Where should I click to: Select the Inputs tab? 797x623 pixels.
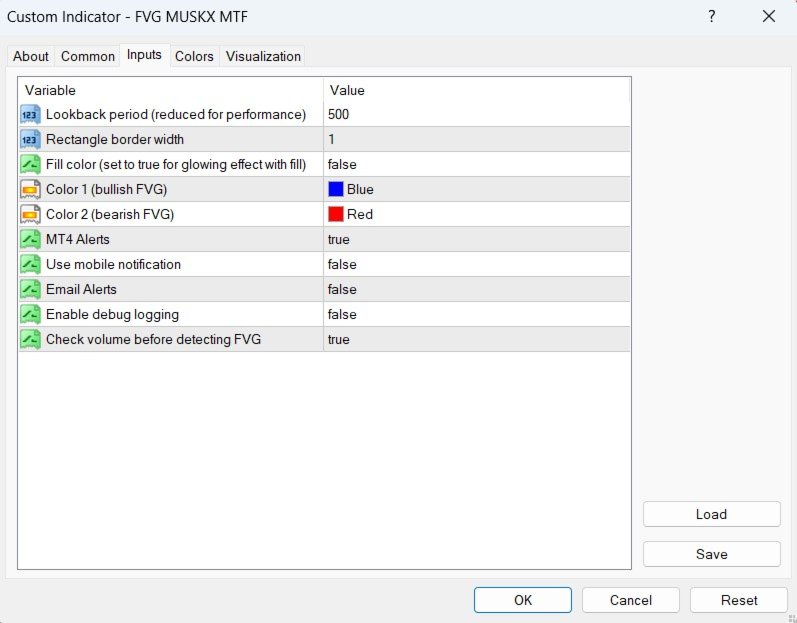tap(144, 55)
